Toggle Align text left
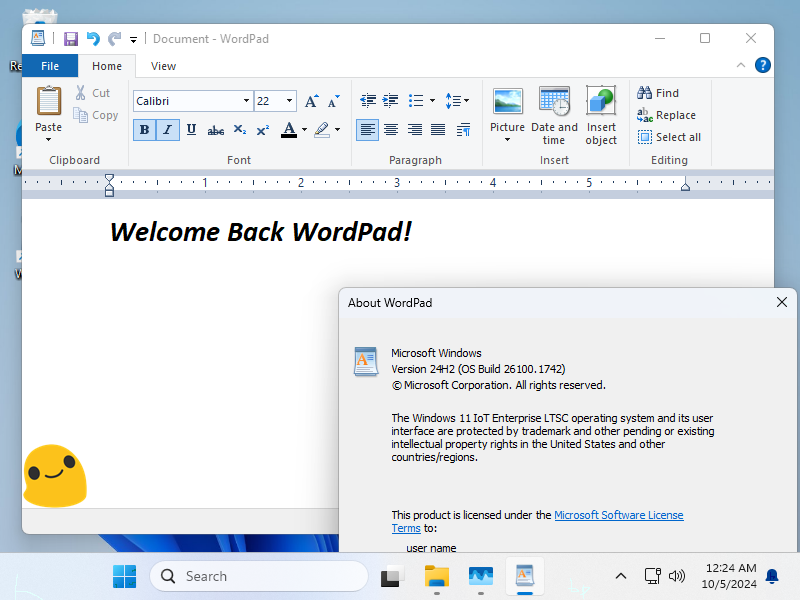The height and width of the screenshot is (600, 800). 367,130
